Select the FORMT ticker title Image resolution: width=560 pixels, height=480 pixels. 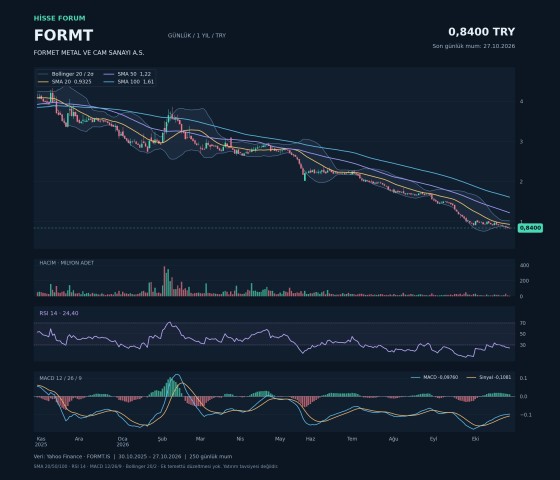64,35
